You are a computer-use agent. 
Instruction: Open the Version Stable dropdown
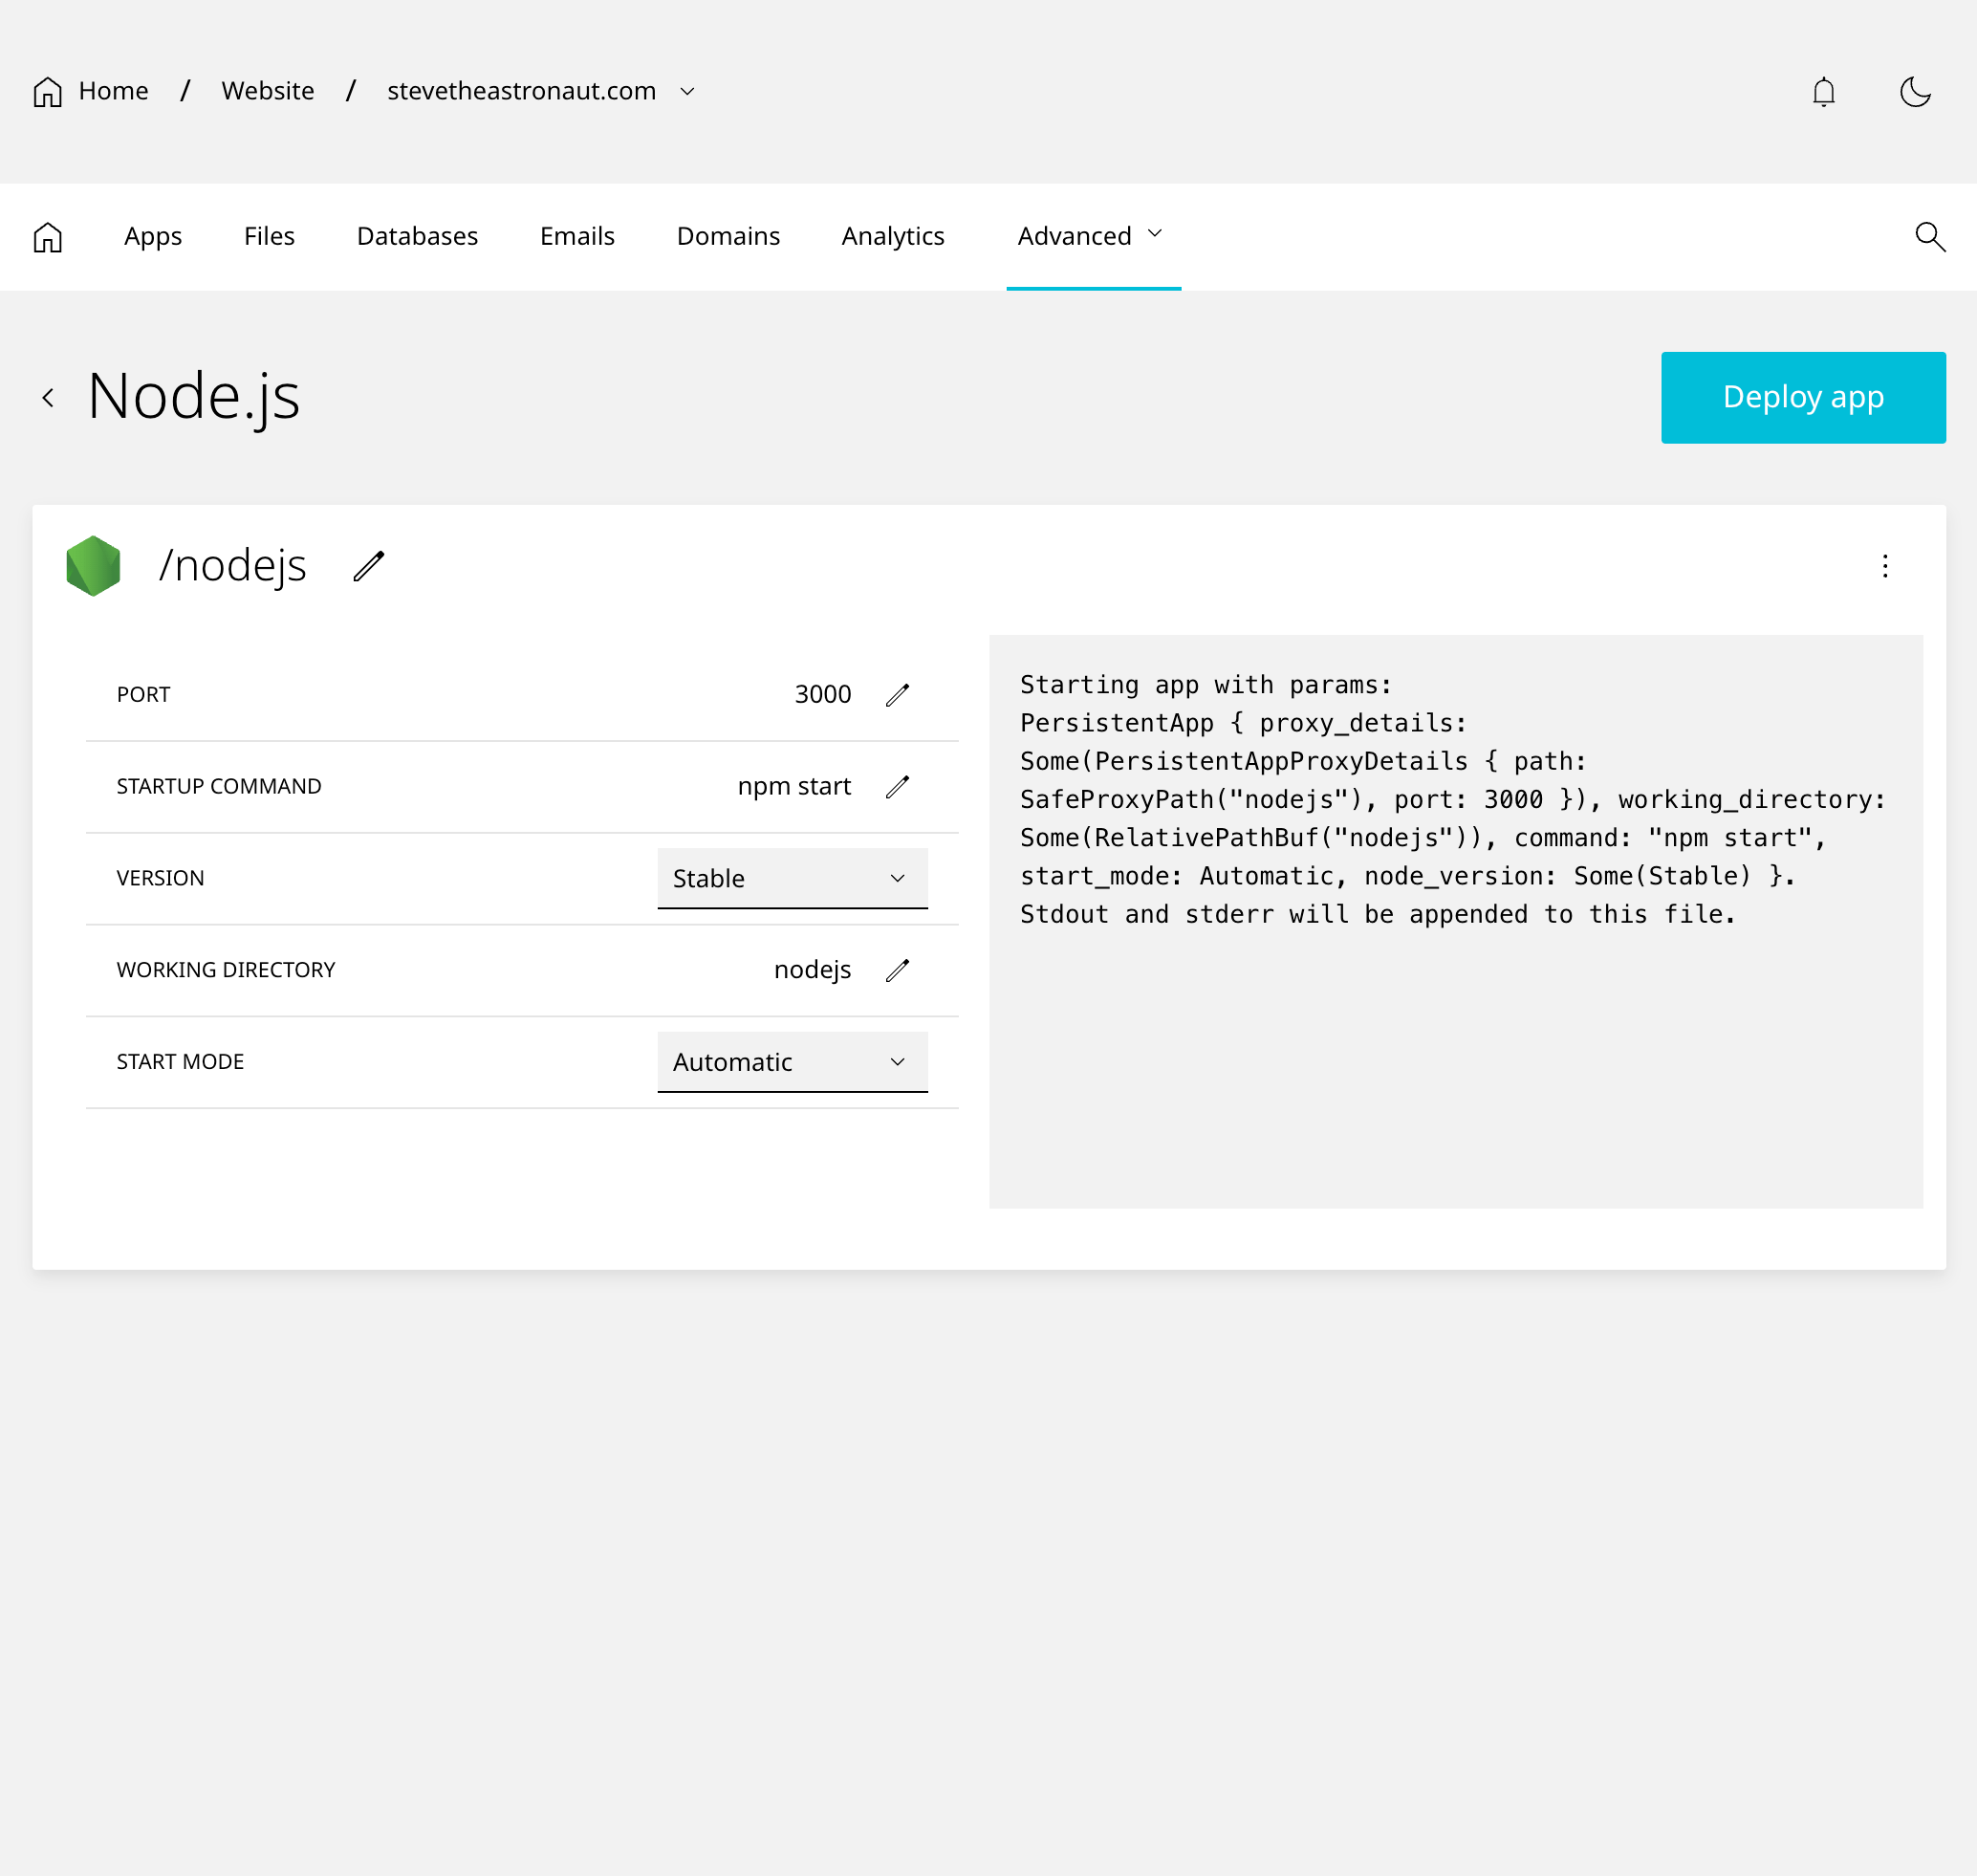click(x=792, y=878)
